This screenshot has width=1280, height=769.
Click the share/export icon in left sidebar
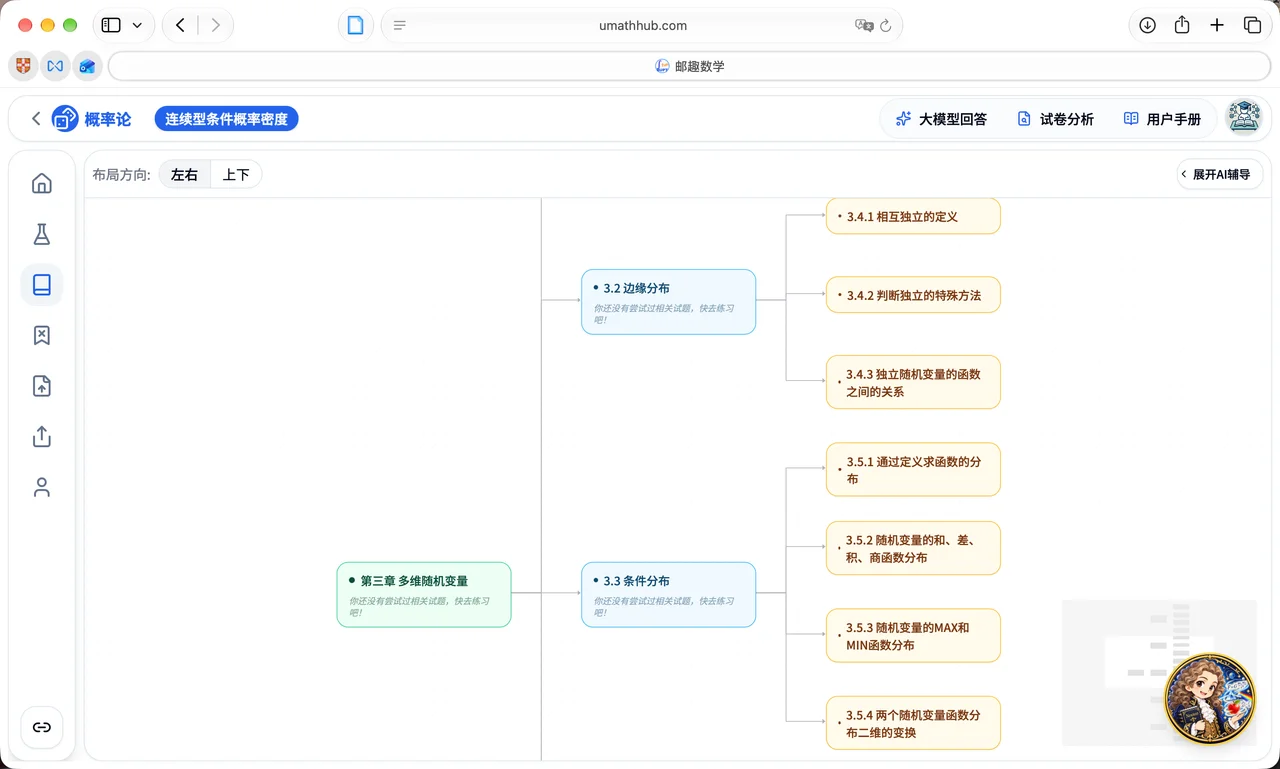42,437
